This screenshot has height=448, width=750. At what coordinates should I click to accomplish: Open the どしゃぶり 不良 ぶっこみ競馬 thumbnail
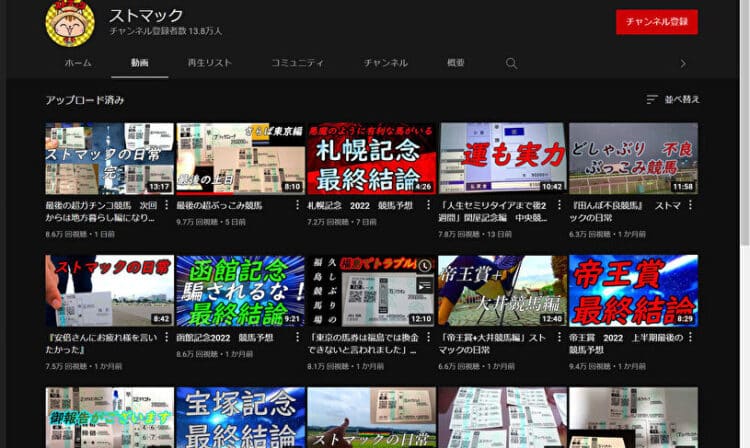click(x=633, y=159)
